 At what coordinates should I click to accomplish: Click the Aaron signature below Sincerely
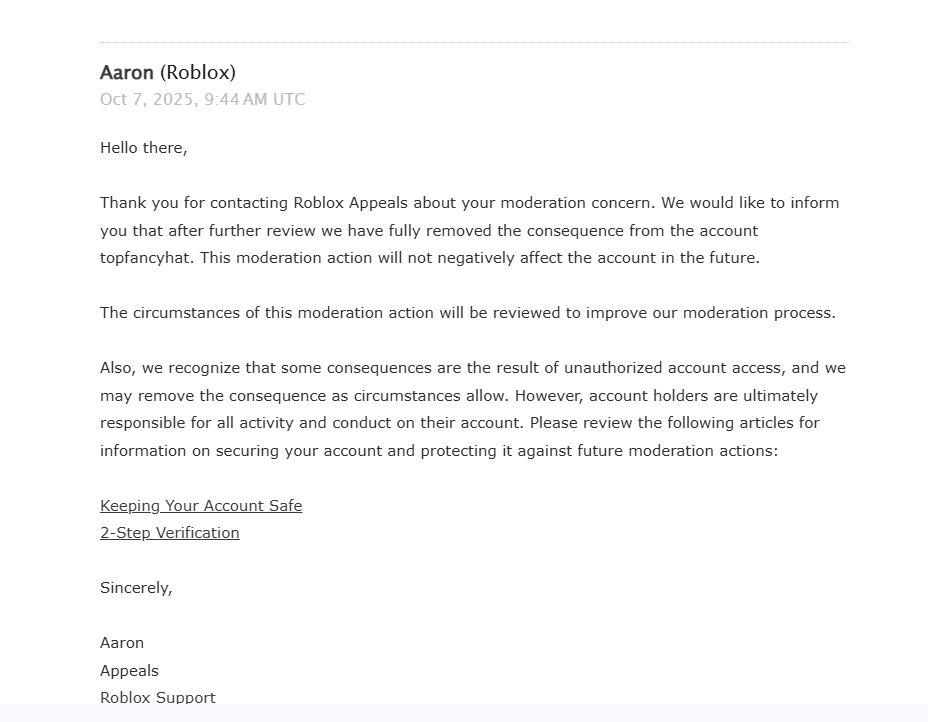click(x=122, y=643)
